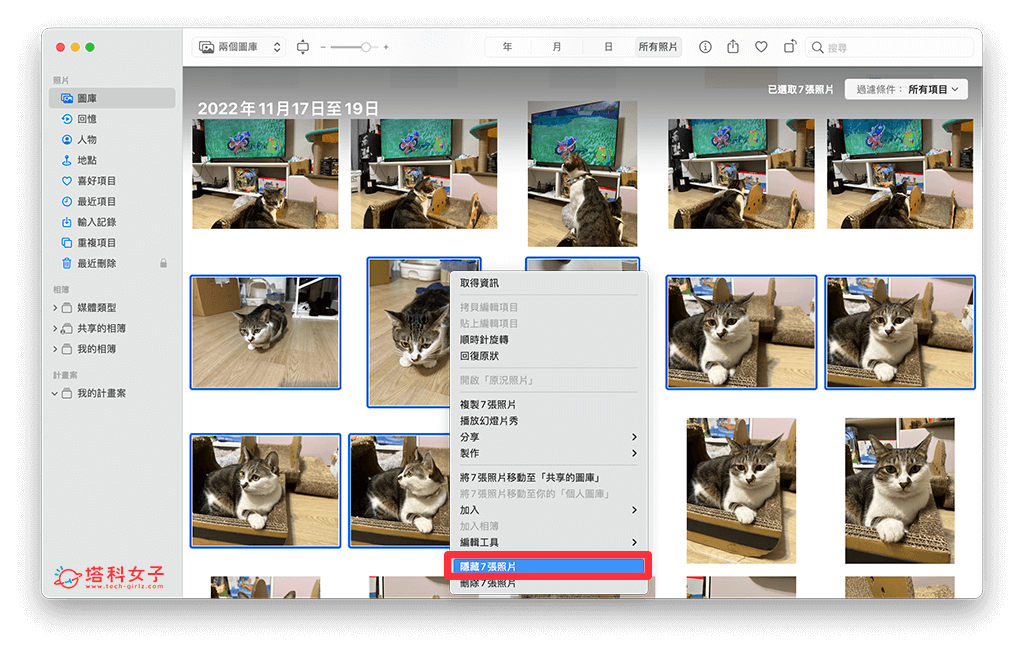Viewport: 1024px width, 653px height.
Task: Switch to the 日 (Days) view tab
Action: [608, 47]
